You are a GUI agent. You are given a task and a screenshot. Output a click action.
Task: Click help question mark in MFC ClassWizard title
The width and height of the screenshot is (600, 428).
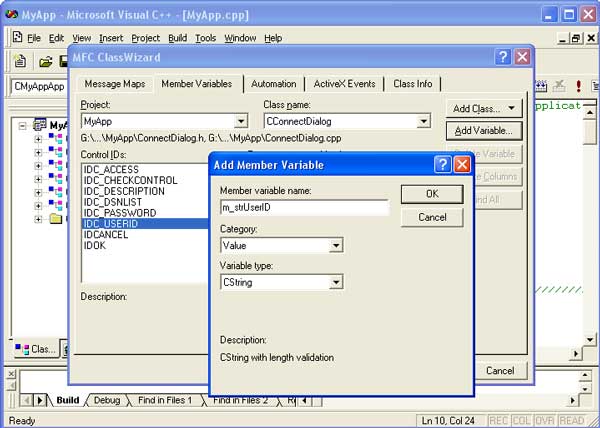[503, 57]
